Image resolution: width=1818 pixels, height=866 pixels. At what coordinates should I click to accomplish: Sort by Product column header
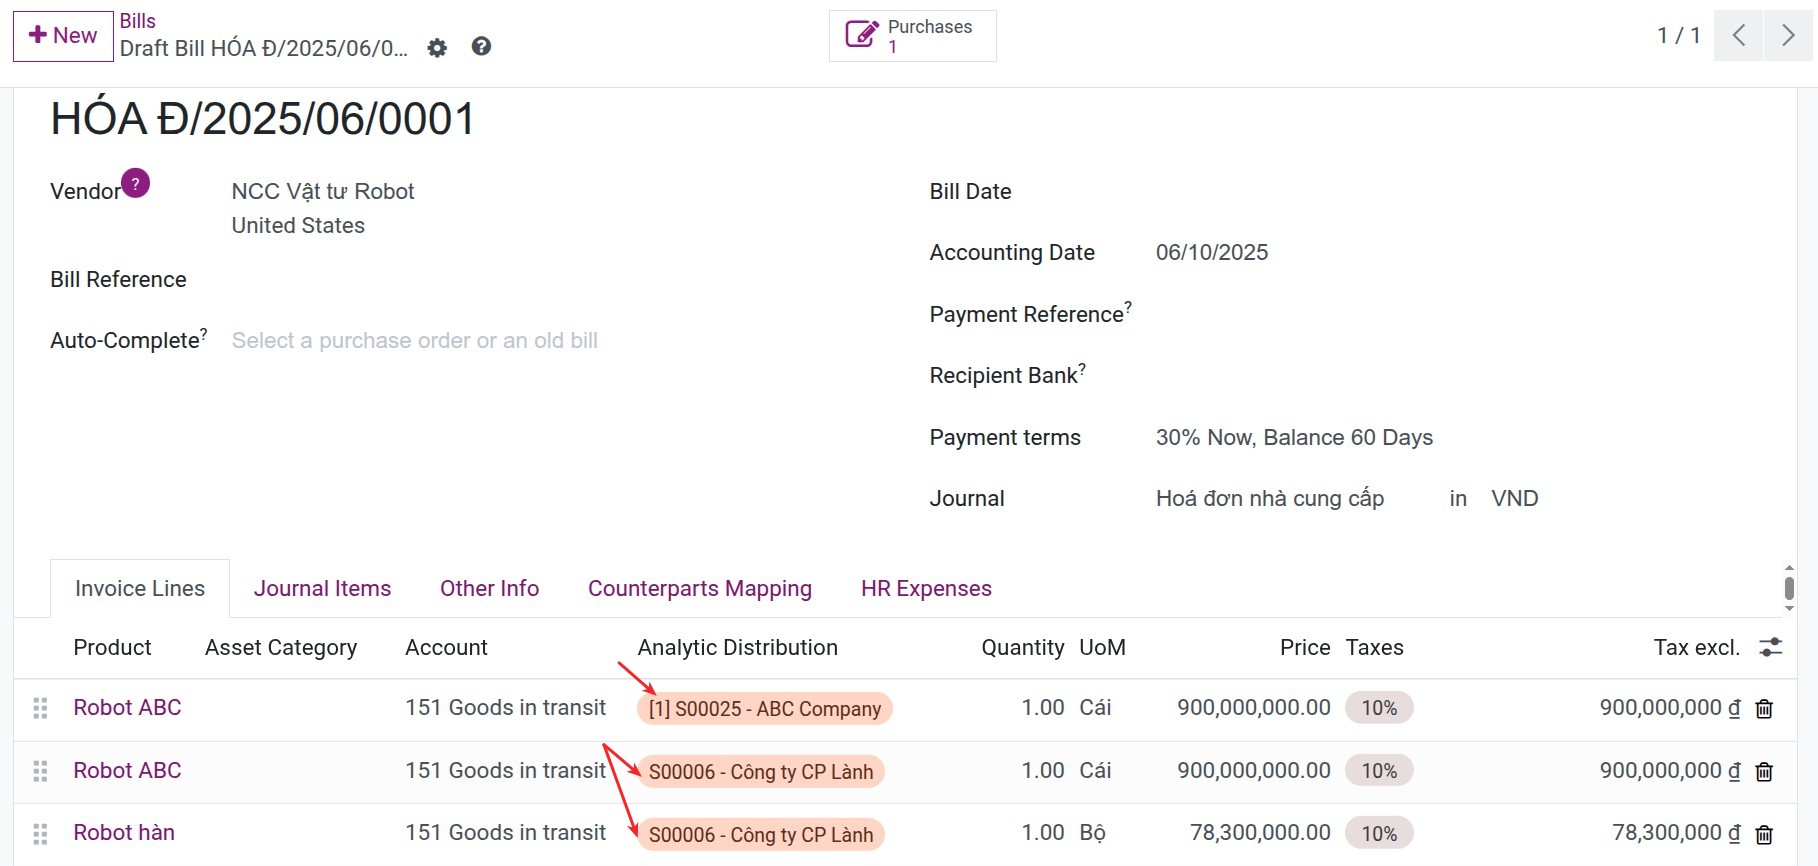point(112,647)
